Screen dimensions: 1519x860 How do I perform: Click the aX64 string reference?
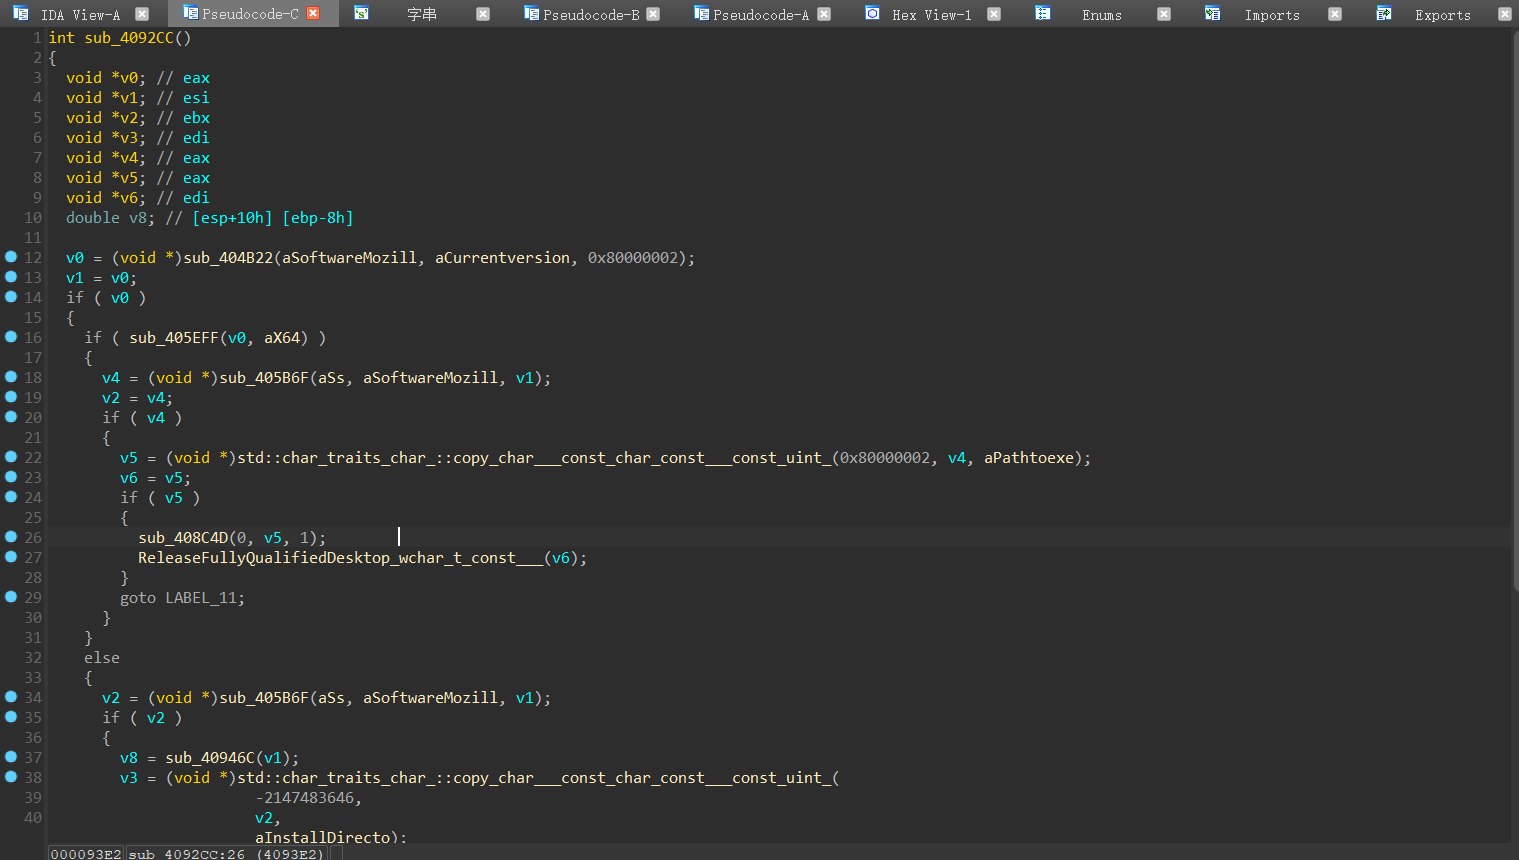point(282,338)
